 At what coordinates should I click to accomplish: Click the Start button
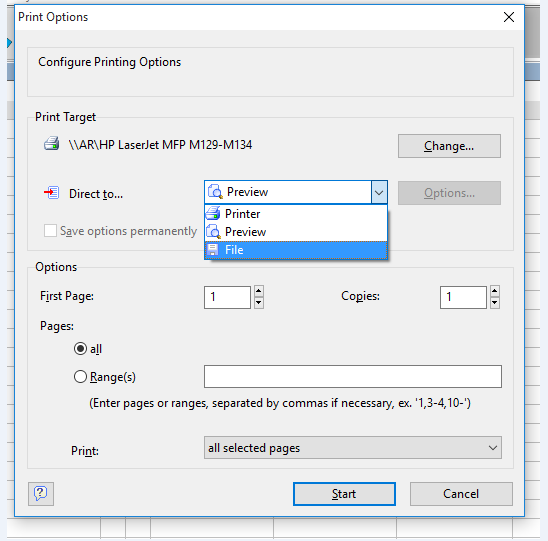pos(344,494)
